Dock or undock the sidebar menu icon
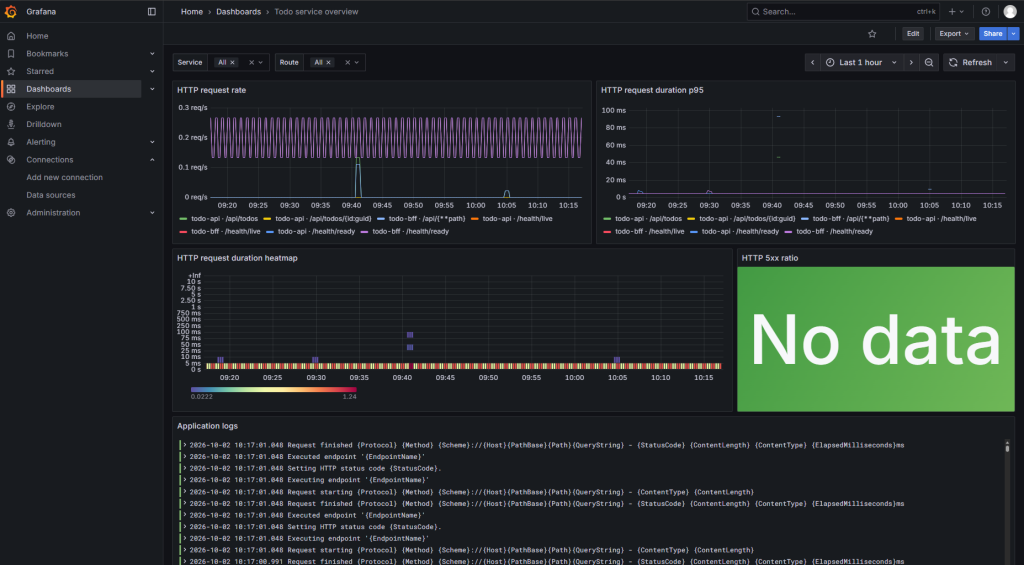 [x=152, y=12]
